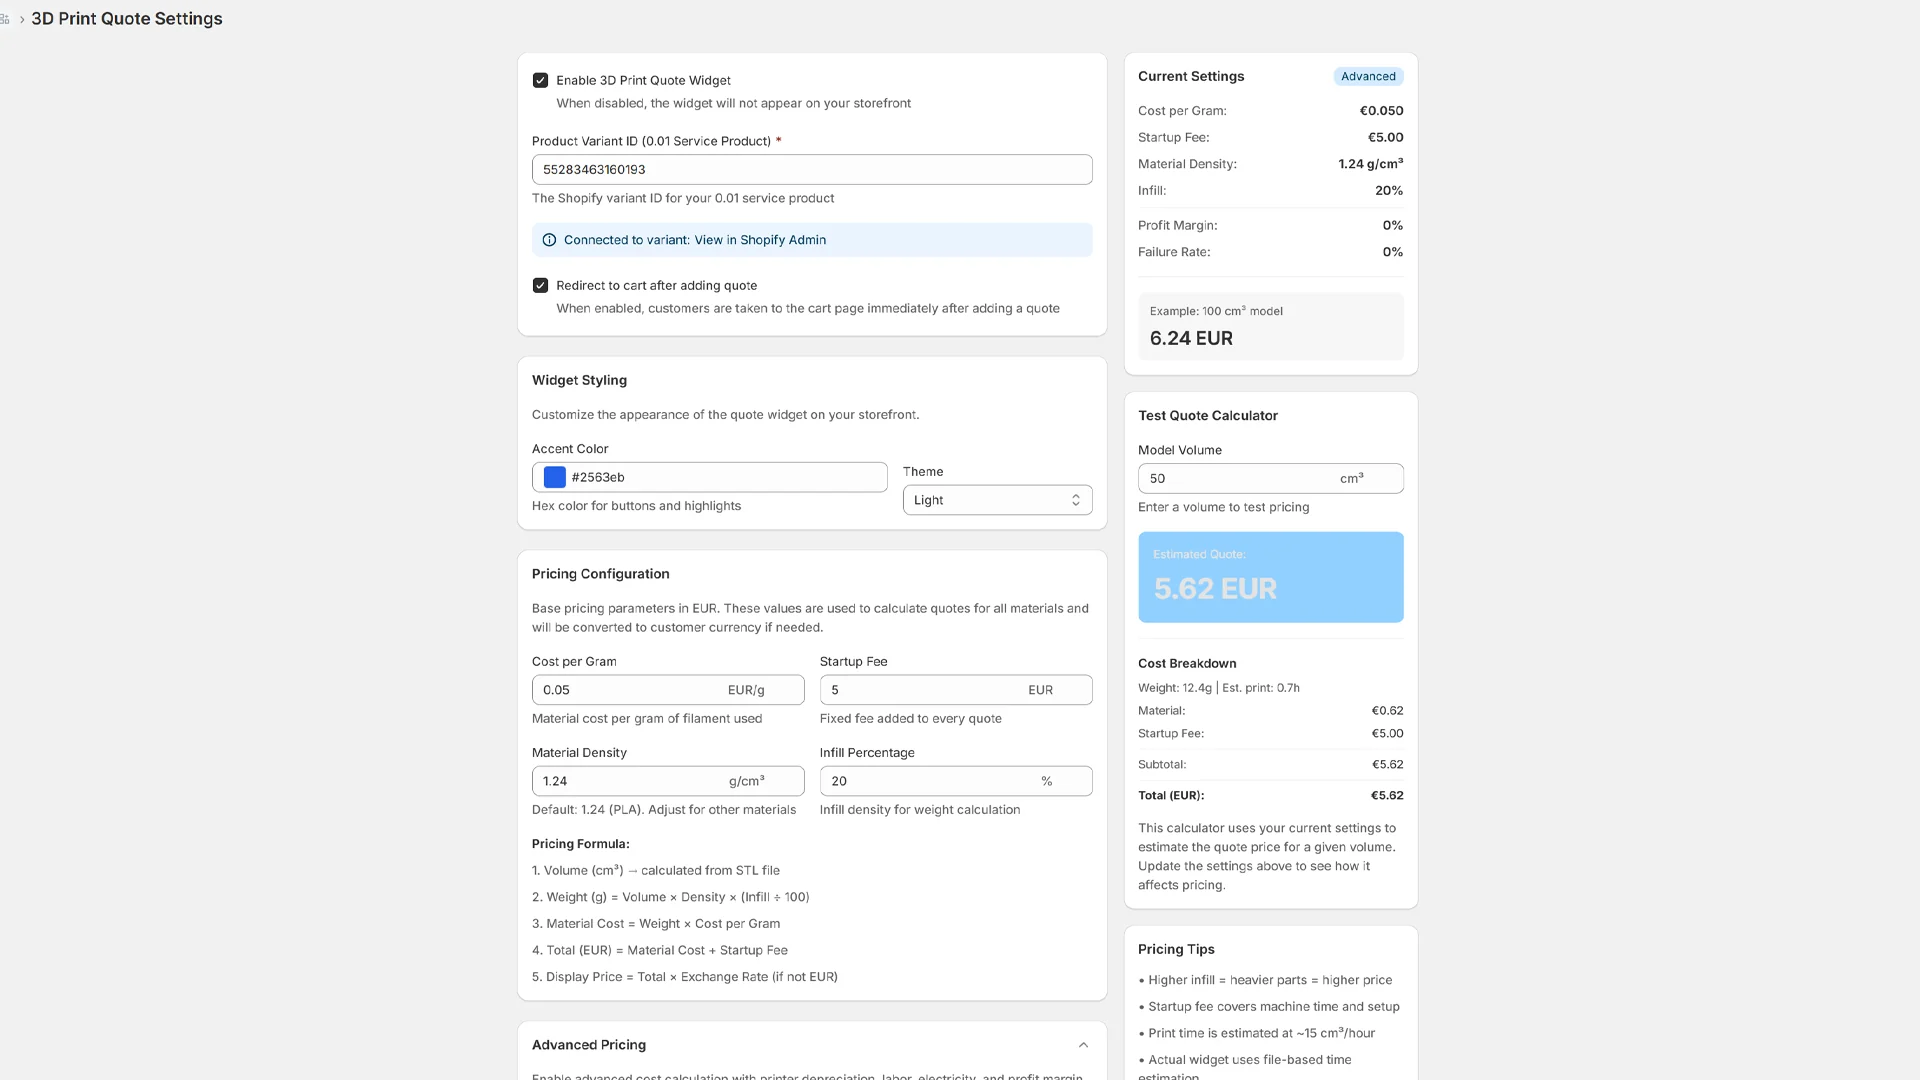Screen dimensions: 1920x1080
Task: Click the Pricing Configuration heading
Action: pos(600,574)
